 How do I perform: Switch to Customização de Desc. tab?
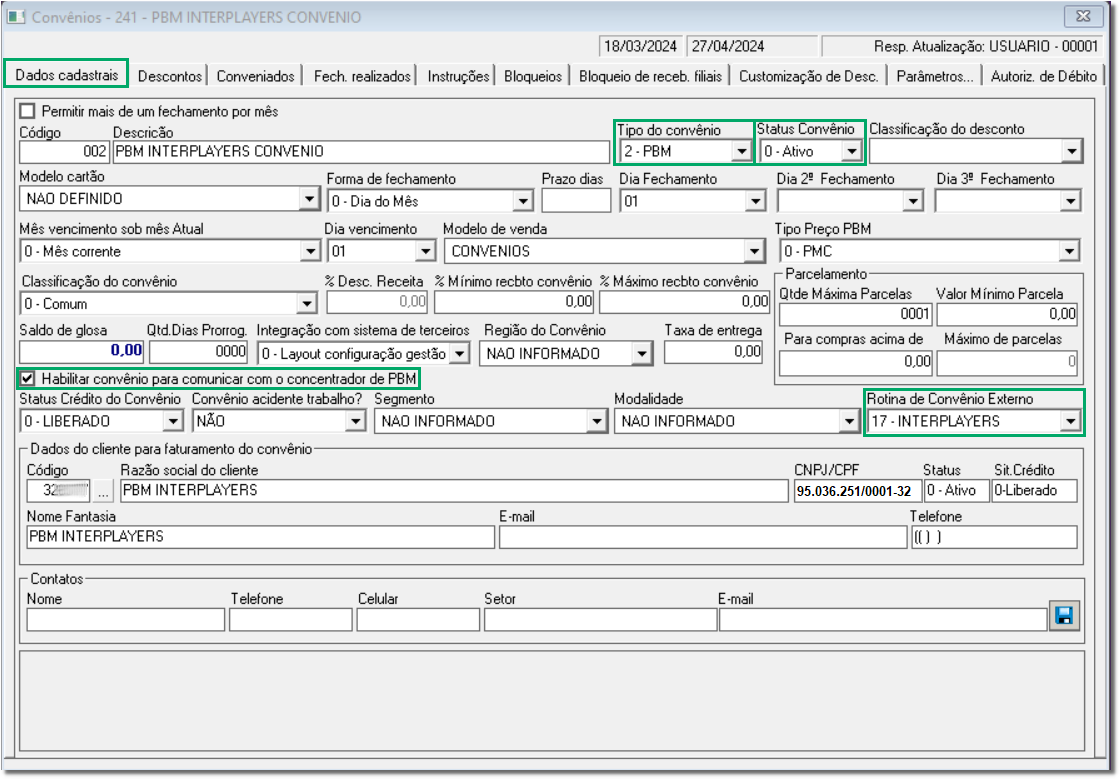(809, 76)
